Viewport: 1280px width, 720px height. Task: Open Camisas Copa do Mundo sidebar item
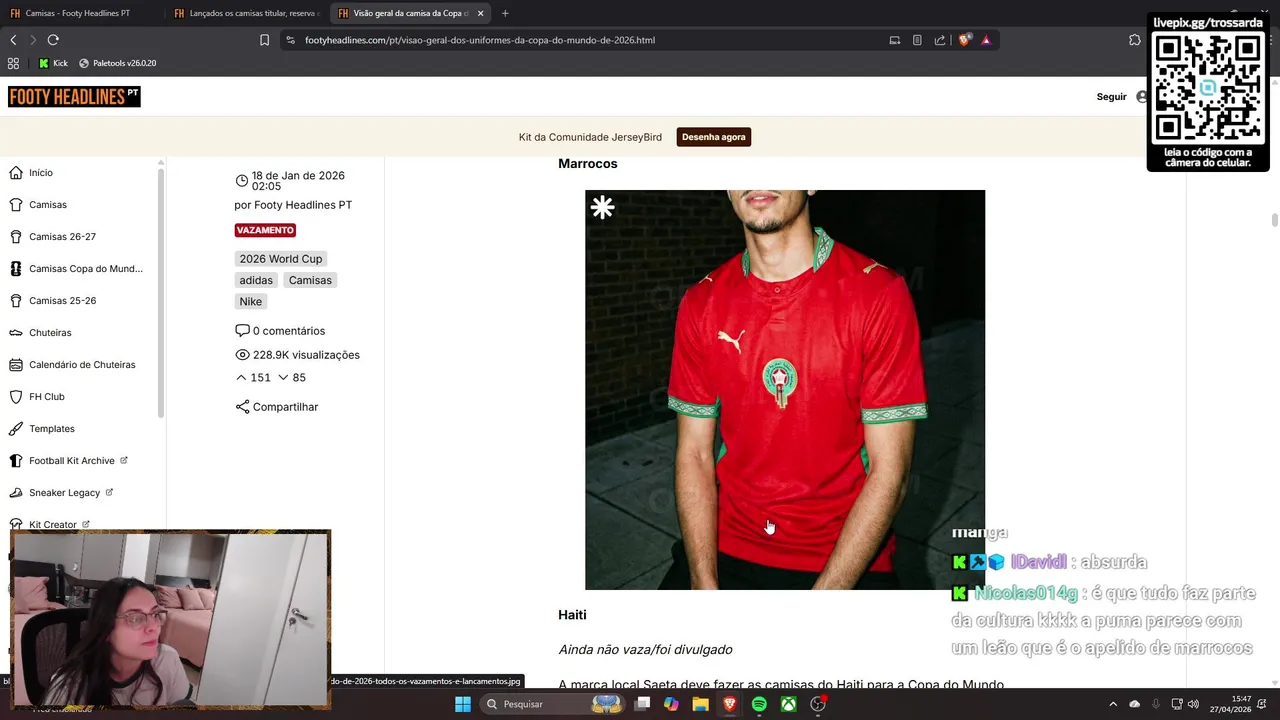[76, 269]
